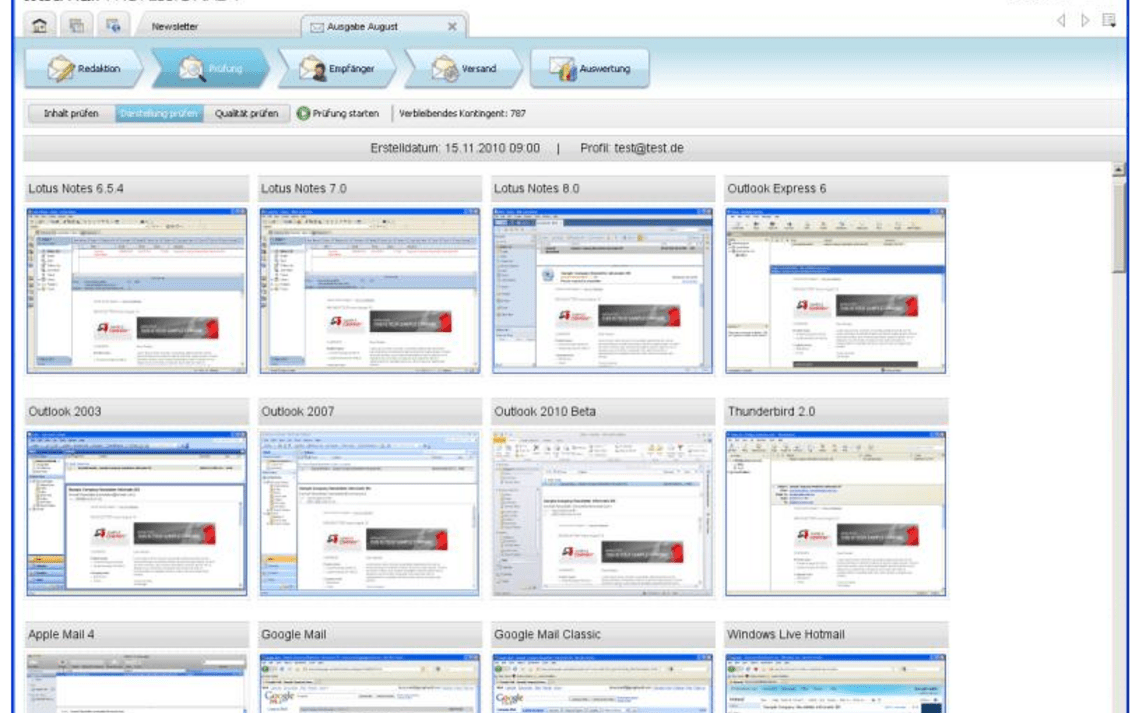Open the Auswertung workflow step

[590, 68]
